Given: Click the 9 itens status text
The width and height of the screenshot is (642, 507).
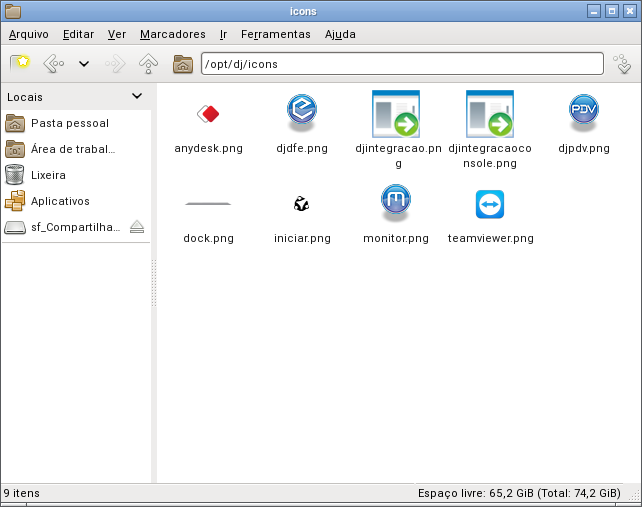Looking at the screenshot, I should click(22, 493).
